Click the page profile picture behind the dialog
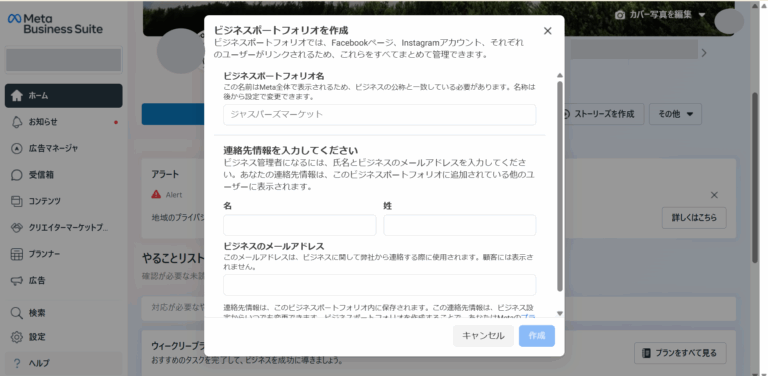 (180, 51)
